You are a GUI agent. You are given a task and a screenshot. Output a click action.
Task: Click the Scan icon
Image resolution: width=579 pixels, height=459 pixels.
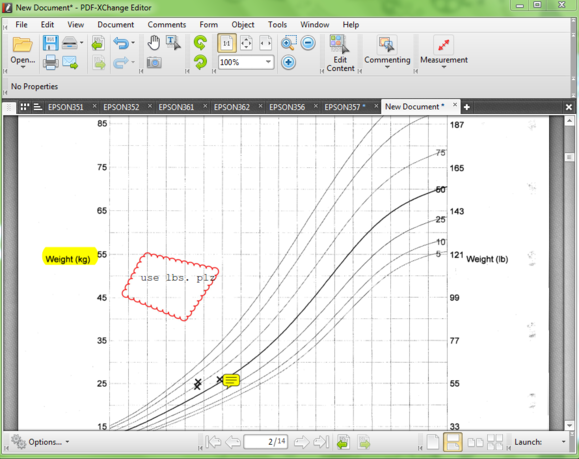coord(70,43)
